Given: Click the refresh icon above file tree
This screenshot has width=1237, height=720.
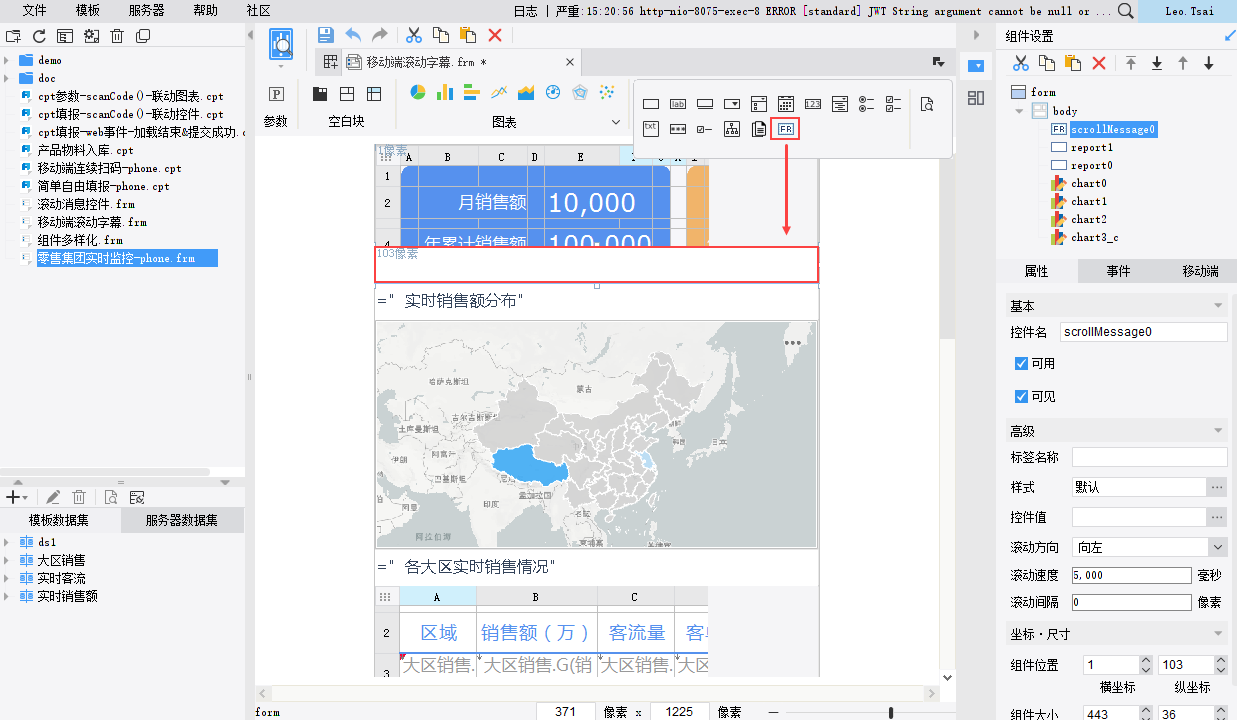Looking at the screenshot, I should coord(38,36).
